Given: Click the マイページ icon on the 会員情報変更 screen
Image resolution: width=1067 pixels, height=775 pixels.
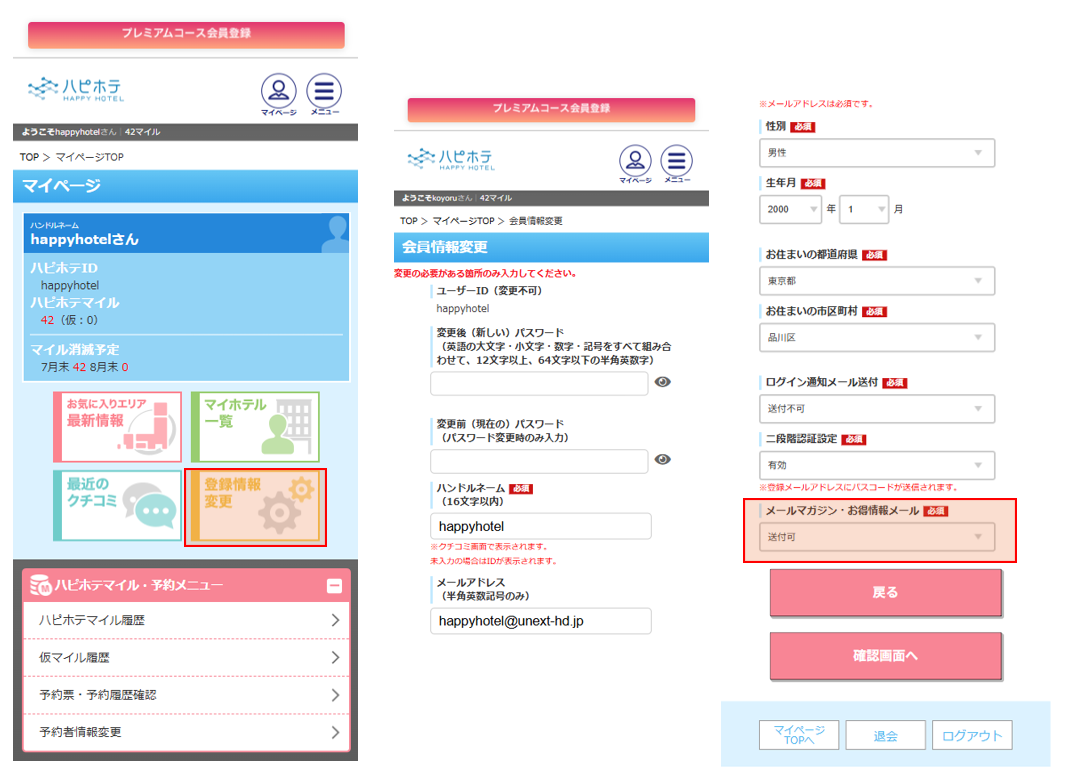Looking at the screenshot, I should (635, 164).
